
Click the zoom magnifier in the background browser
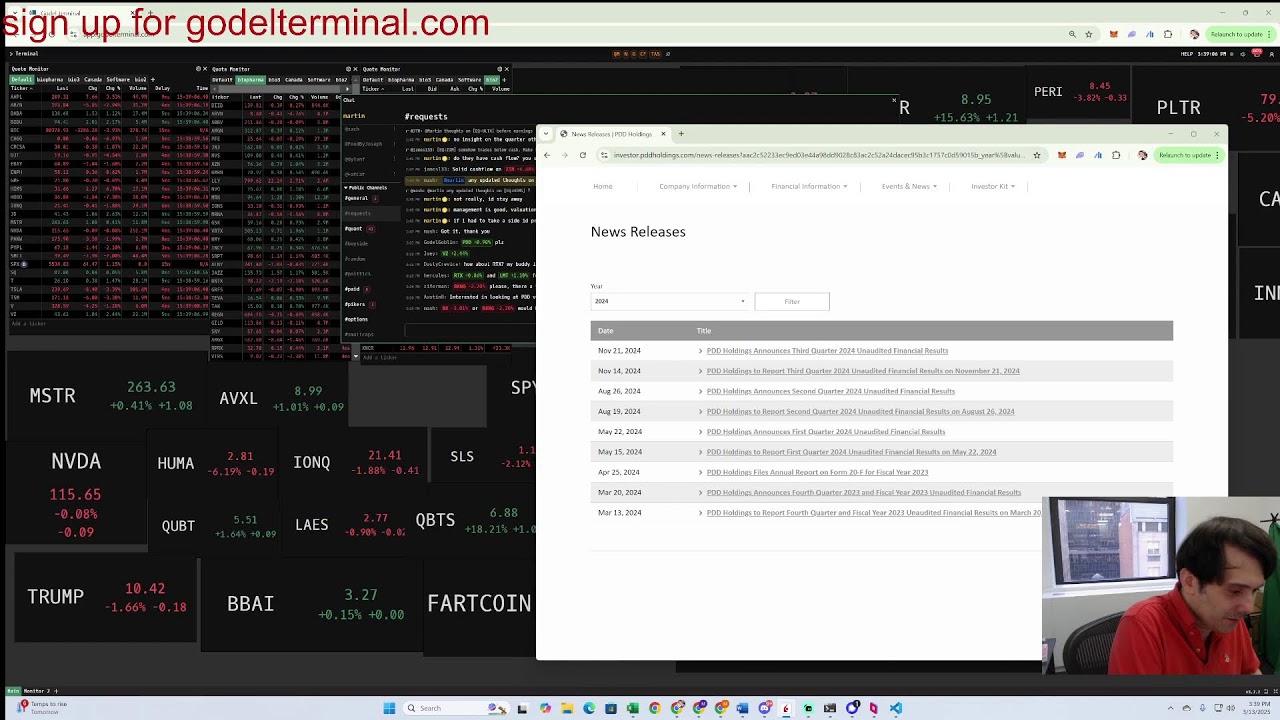pos(1072,34)
